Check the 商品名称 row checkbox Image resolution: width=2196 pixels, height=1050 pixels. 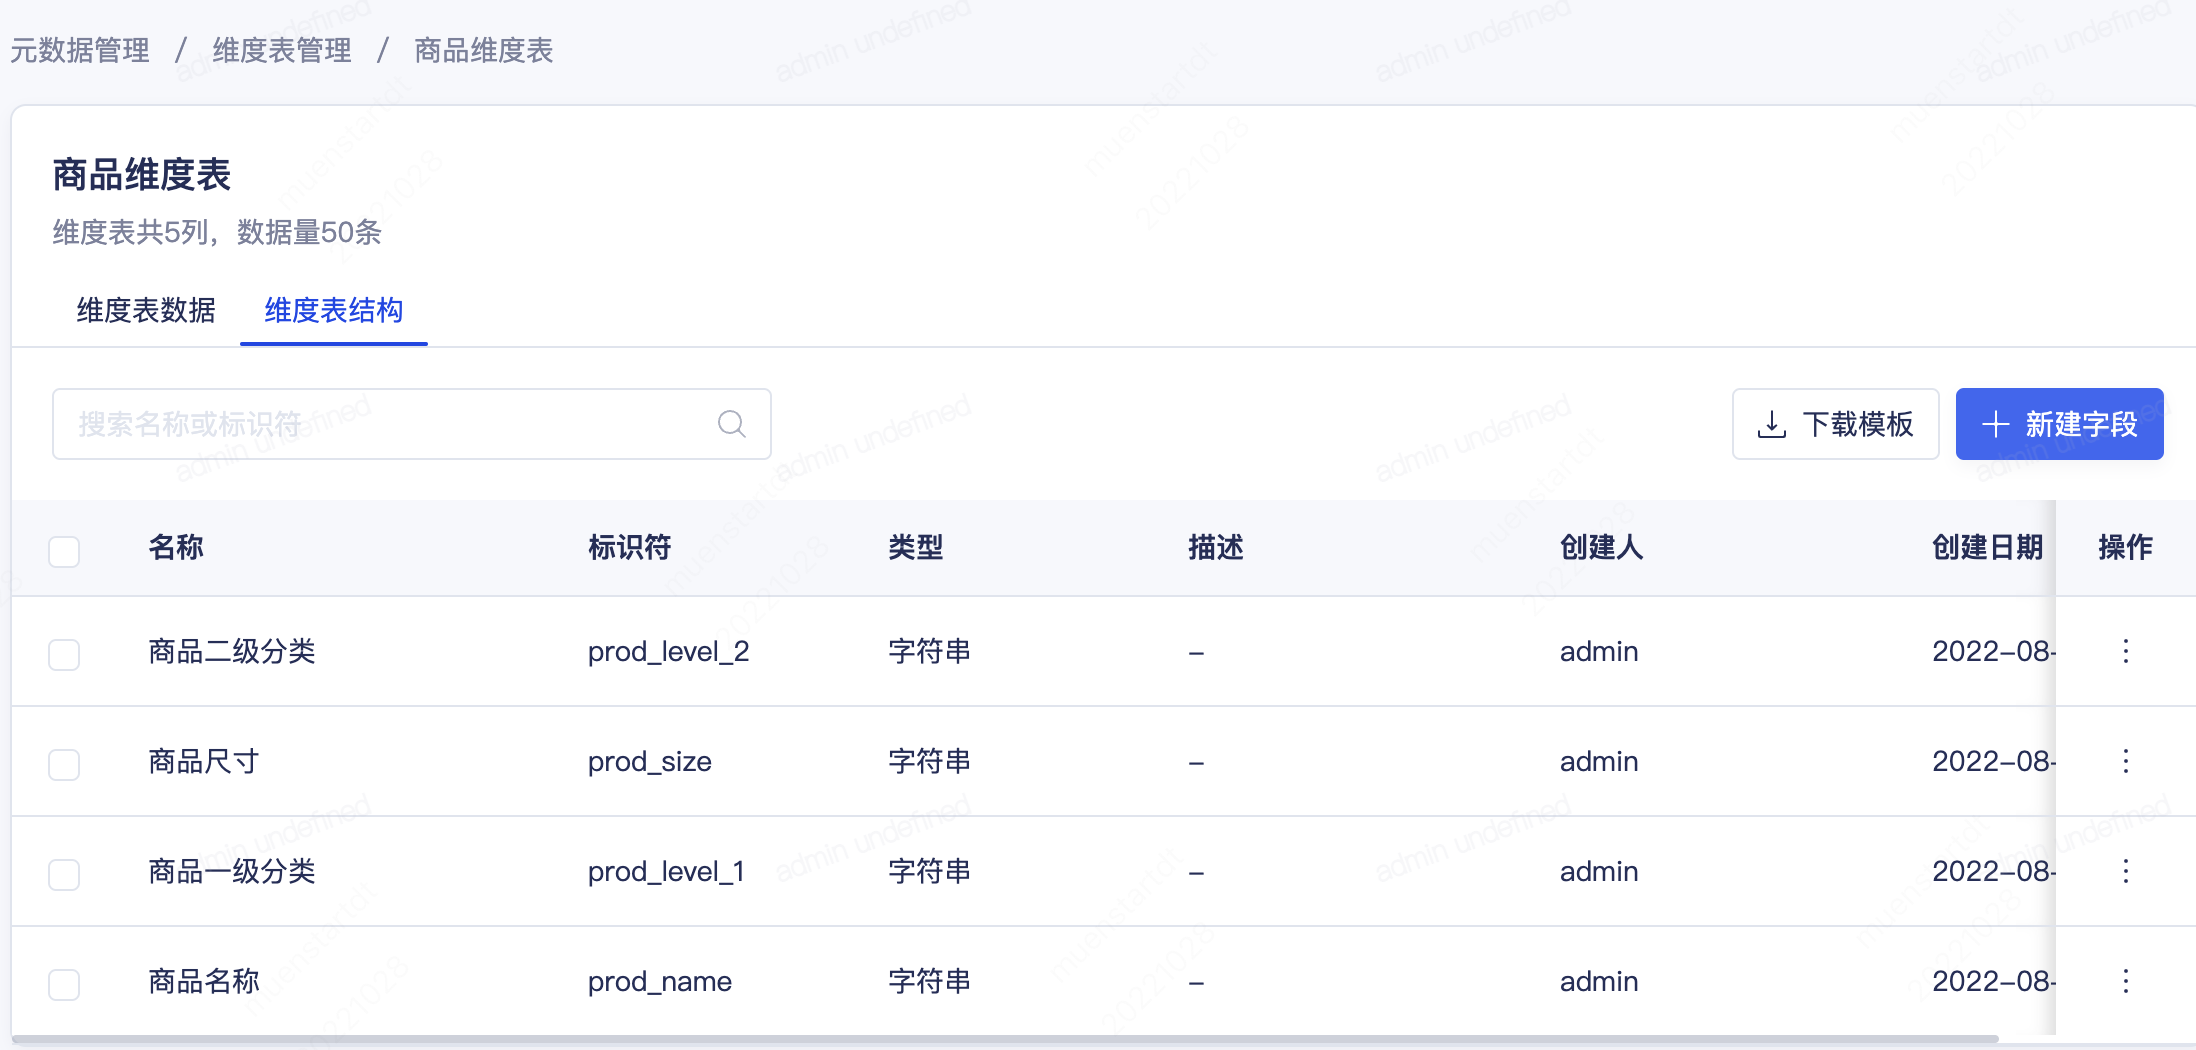point(64,985)
